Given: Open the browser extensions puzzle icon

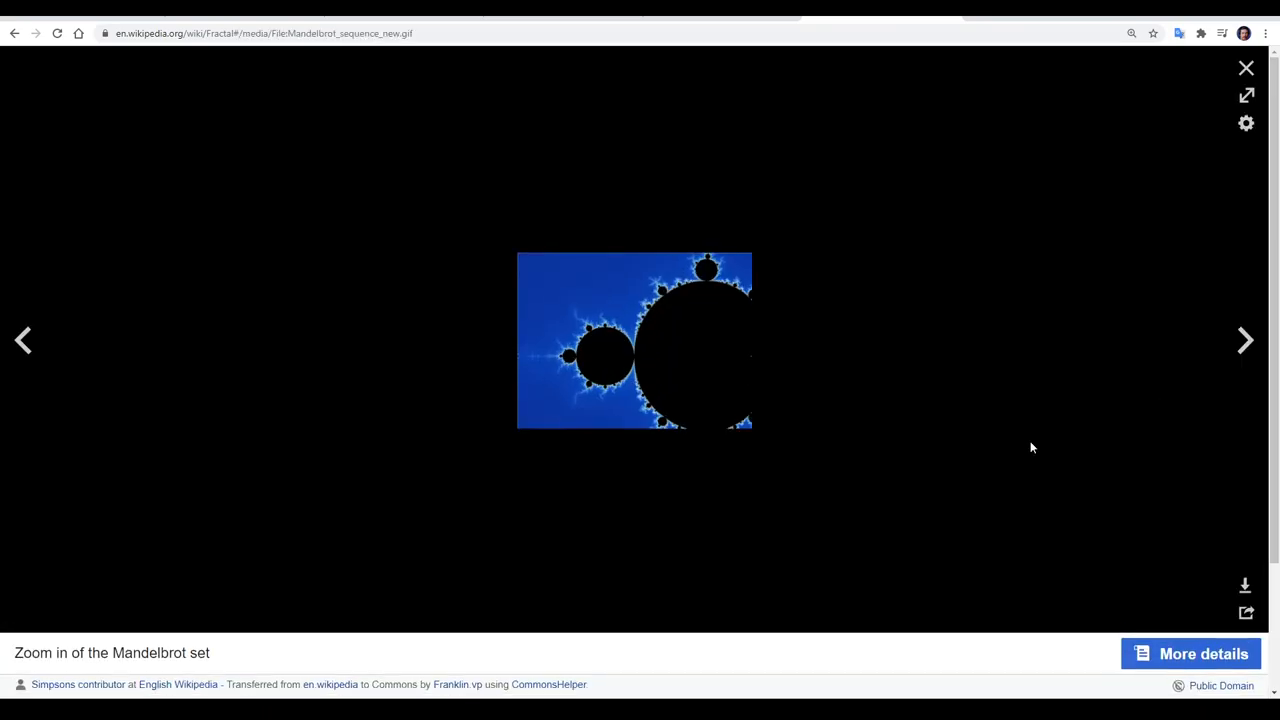Looking at the screenshot, I should point(1201,33).
